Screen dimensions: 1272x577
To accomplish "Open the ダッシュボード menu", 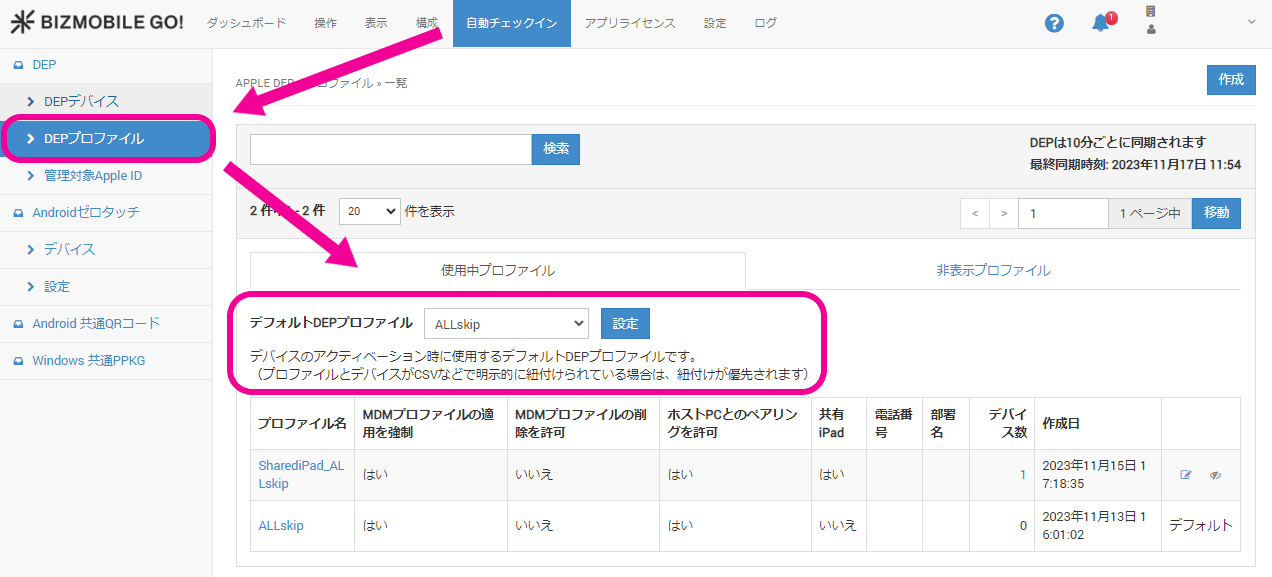I will tap(246, 23).
